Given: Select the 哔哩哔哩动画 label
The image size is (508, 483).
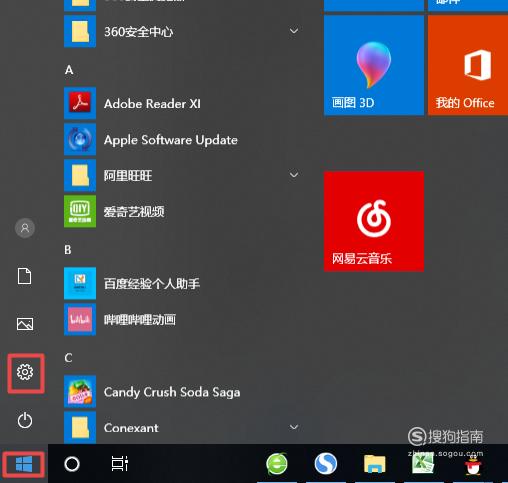Looking at the screenshot, I should pyautogui.click(x=140, y=320).
